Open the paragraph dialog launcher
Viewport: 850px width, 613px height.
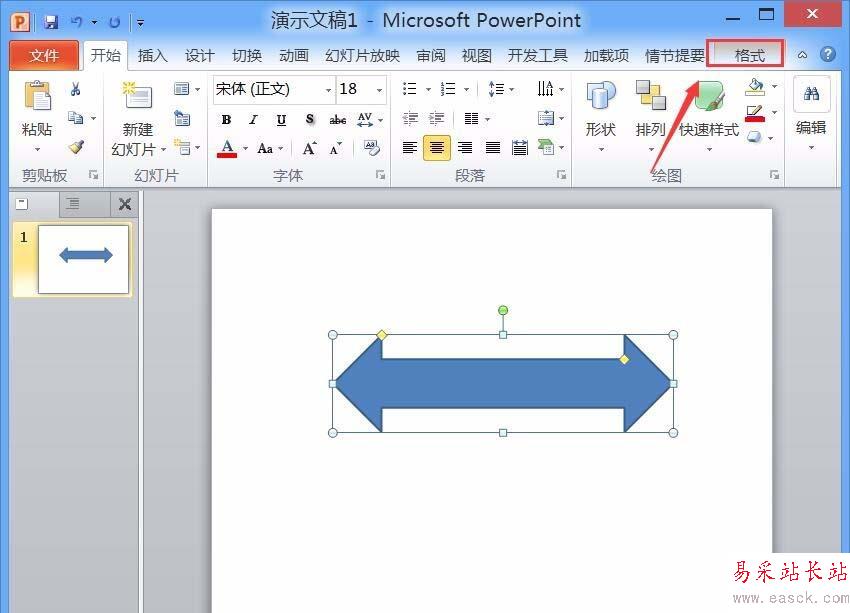tap(561, 175)
